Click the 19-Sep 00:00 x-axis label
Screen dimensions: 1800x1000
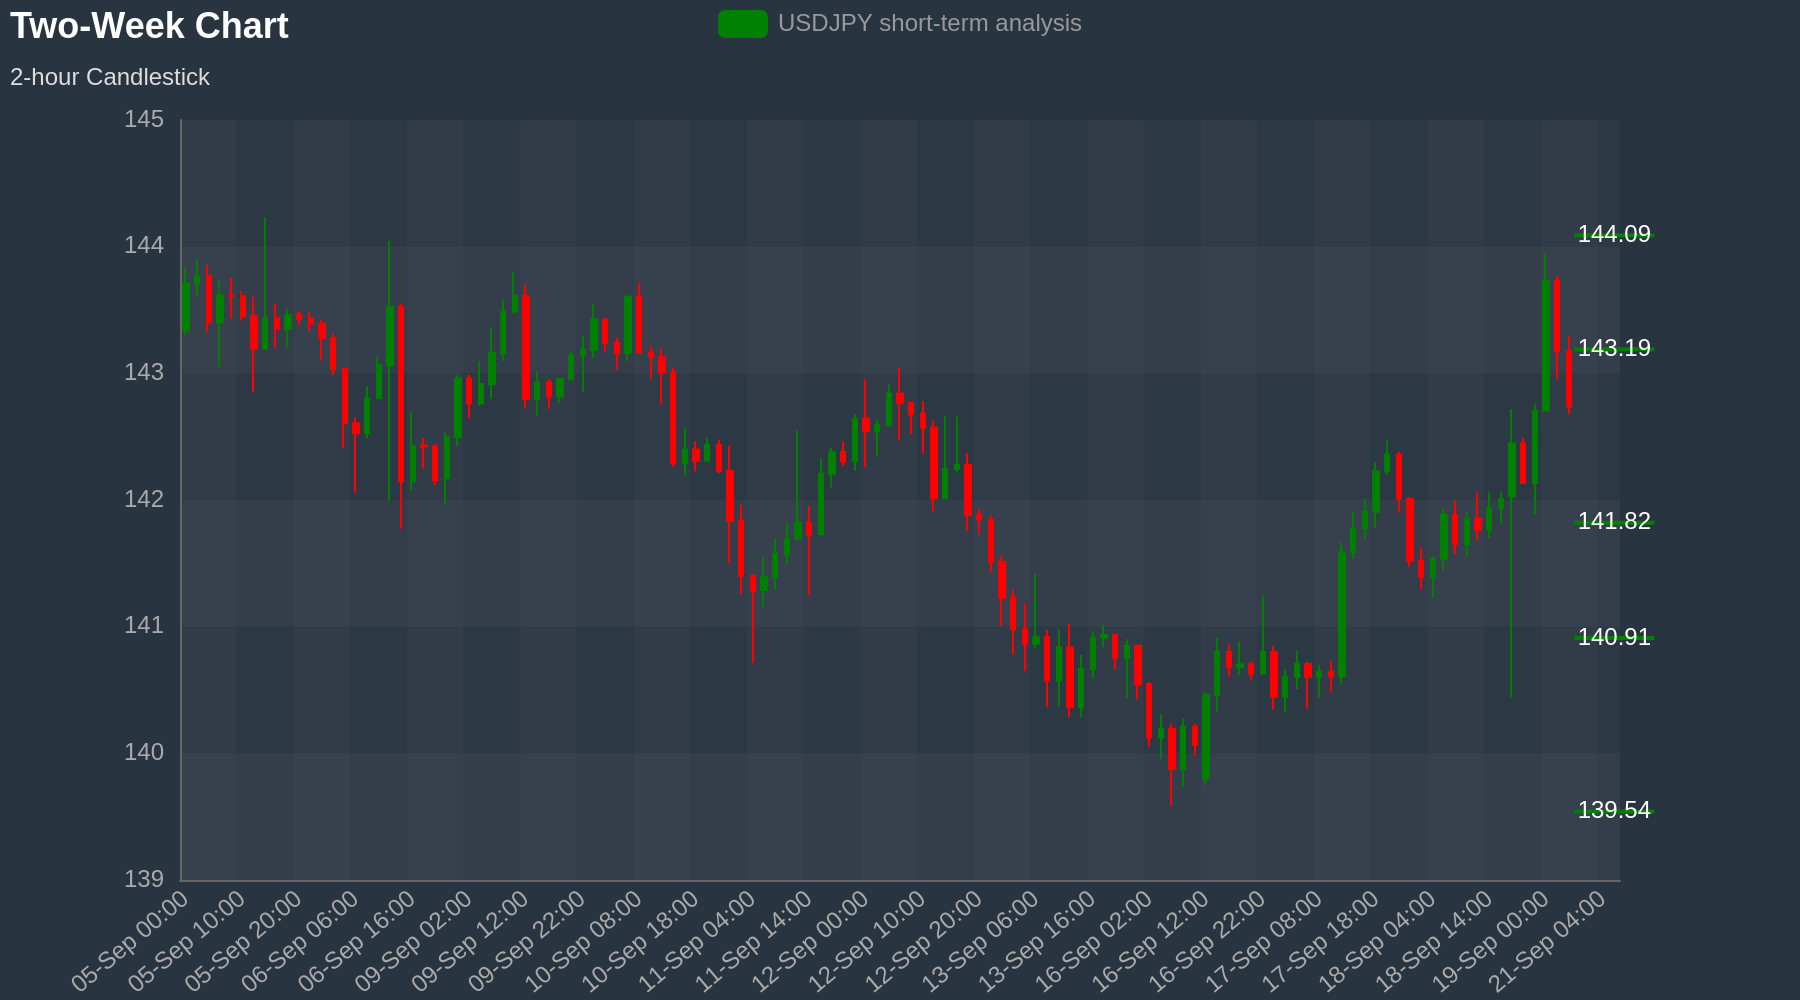tap(1490, 941)
